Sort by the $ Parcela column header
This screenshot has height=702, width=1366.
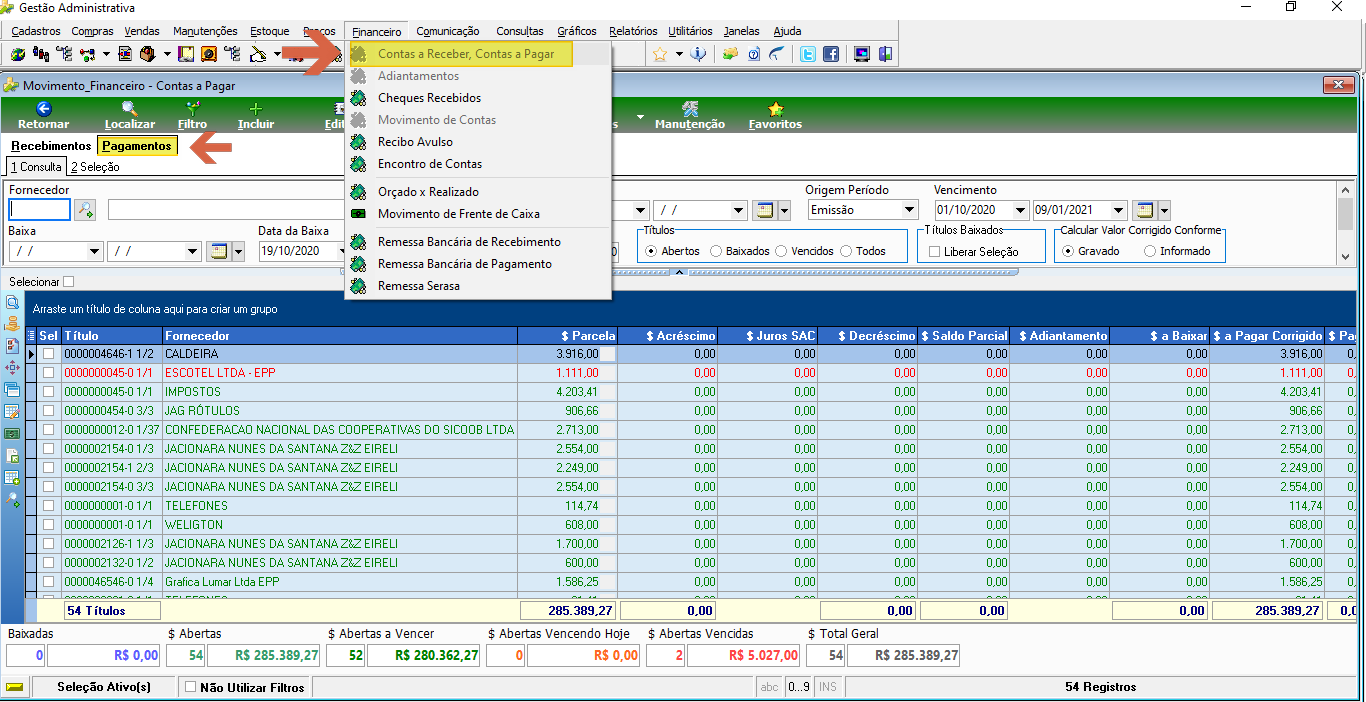tap(567, 336)
